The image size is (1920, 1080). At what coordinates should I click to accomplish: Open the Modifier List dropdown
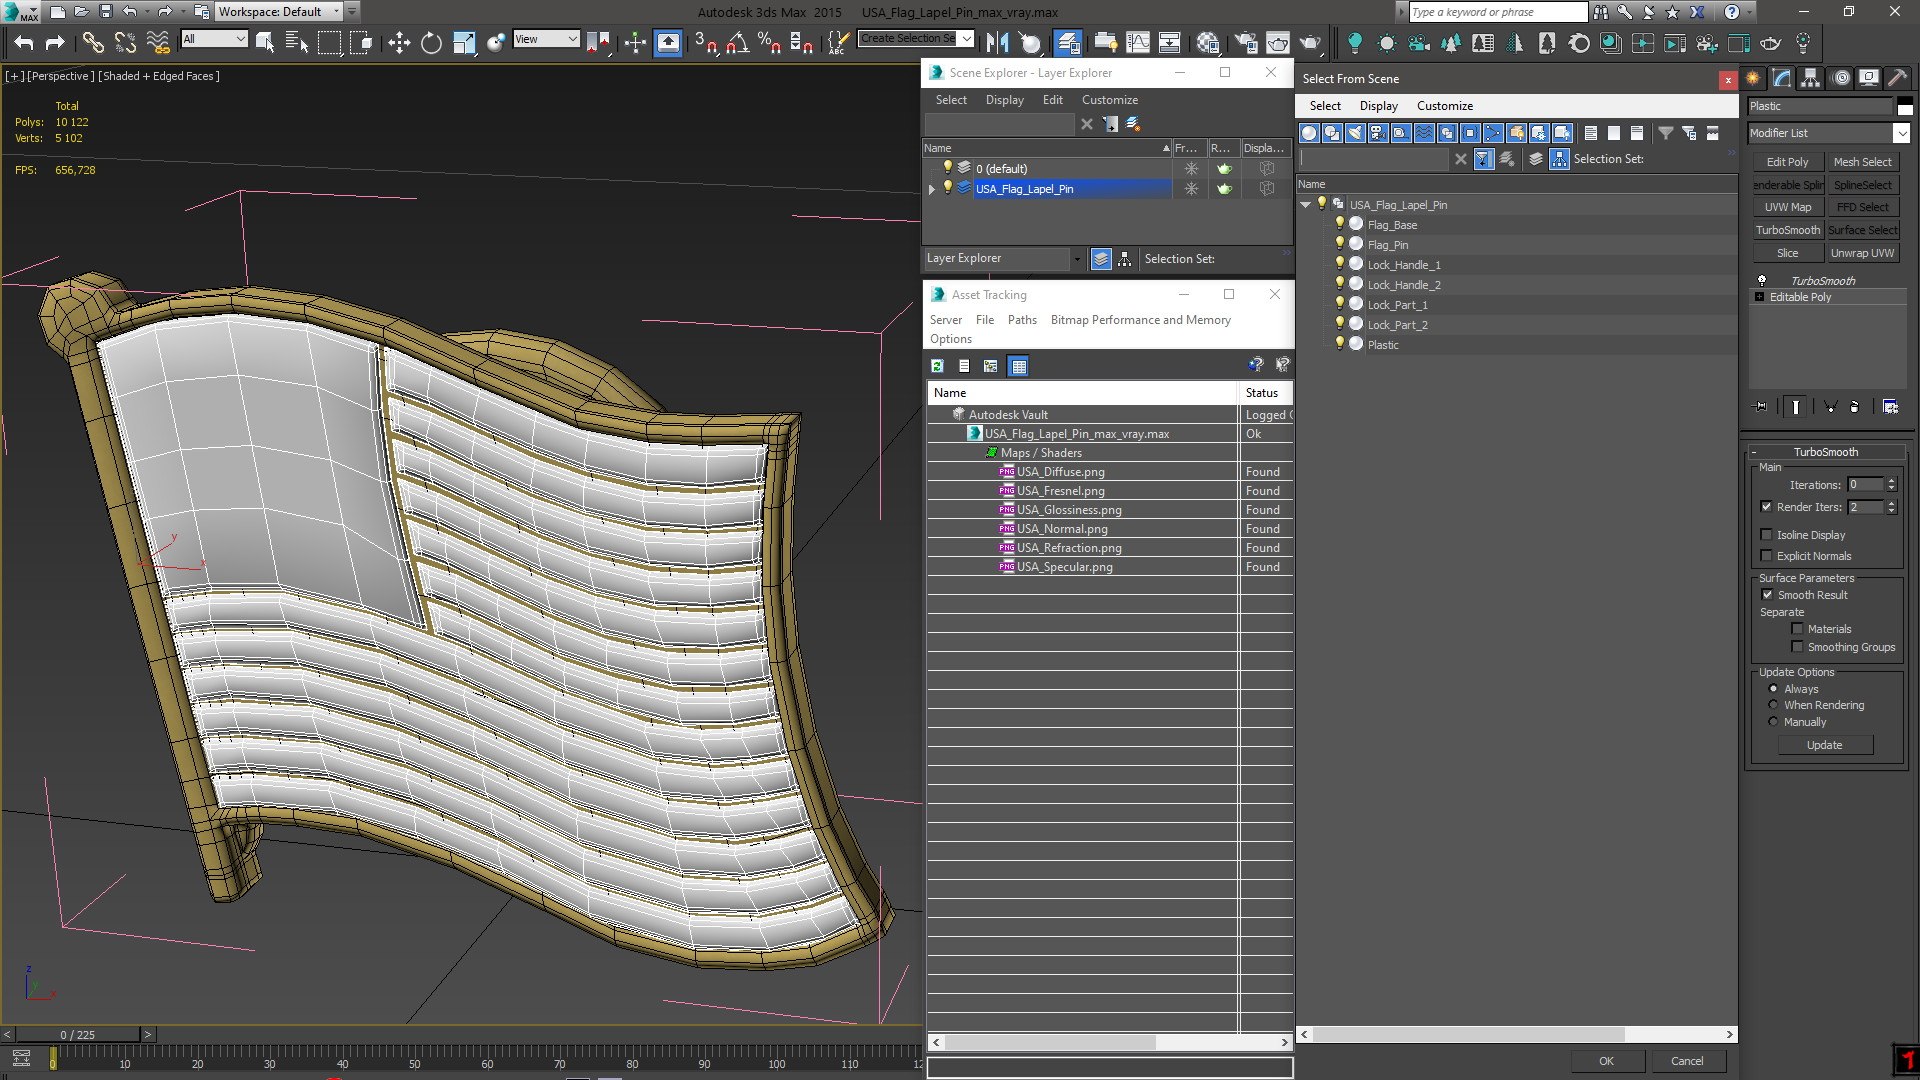1901,133
